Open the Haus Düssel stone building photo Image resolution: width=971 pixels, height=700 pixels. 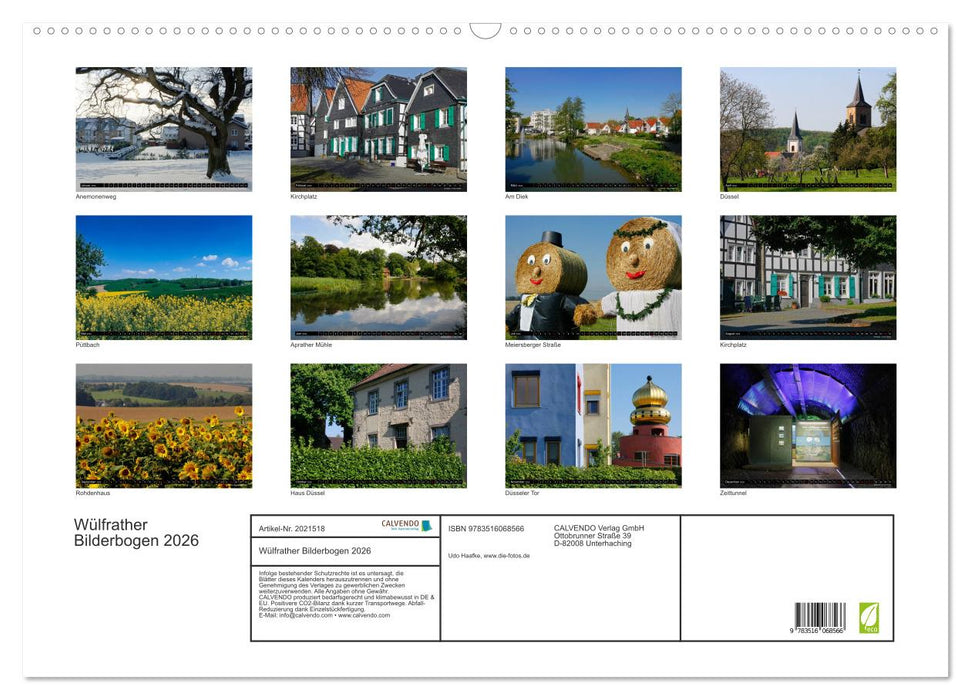coord(379,425)
